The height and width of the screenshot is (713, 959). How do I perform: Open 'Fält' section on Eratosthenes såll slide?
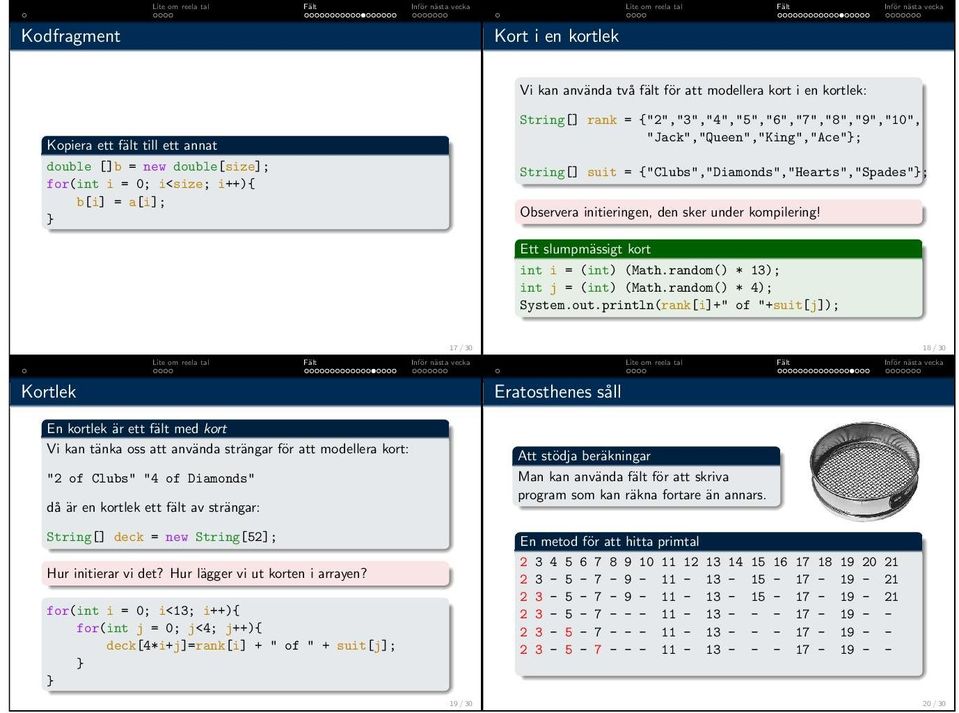click(783, 362)
